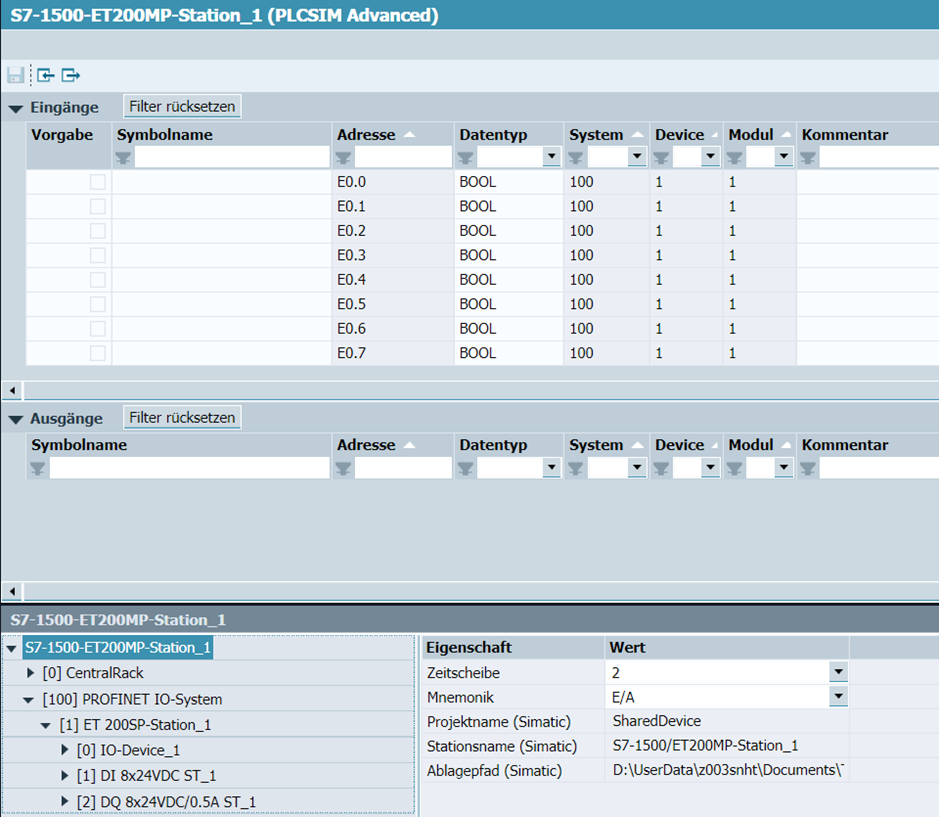Click Filter rücksetzen button in Eingänge
Viewport: 939px width, 817px height.
click(x=182, y=107)
